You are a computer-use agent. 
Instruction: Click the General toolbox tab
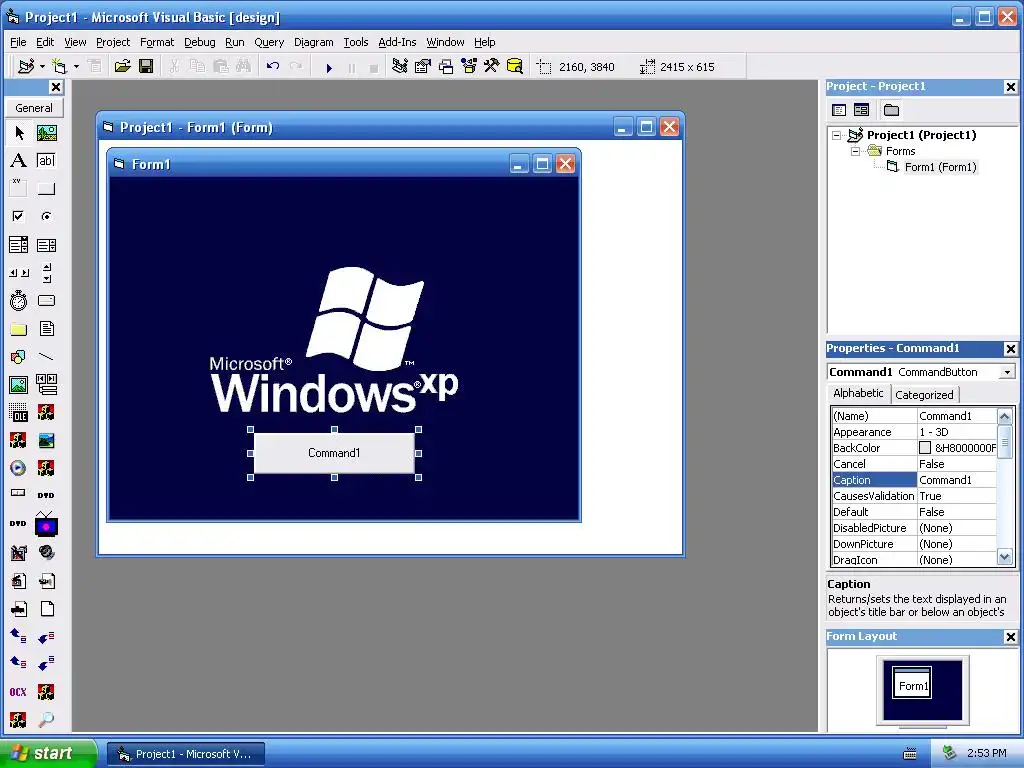34,108
